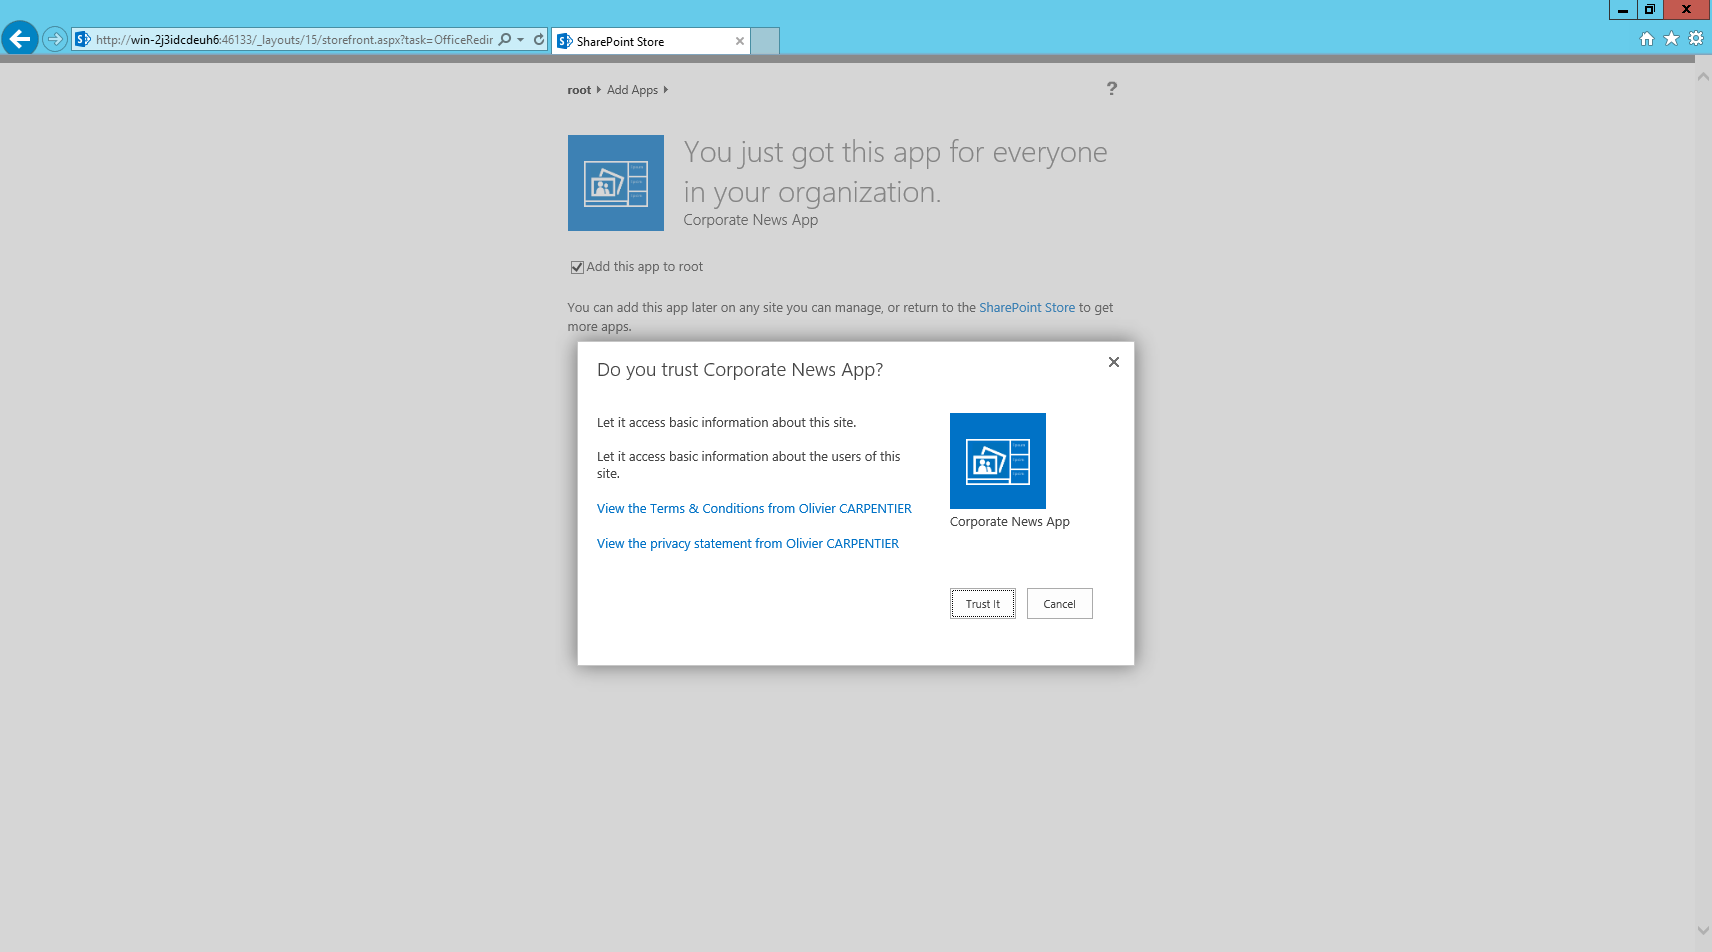Screen dimensions: 1712x952
Task: Close the SharePoint Store tab
Action: 740,41
